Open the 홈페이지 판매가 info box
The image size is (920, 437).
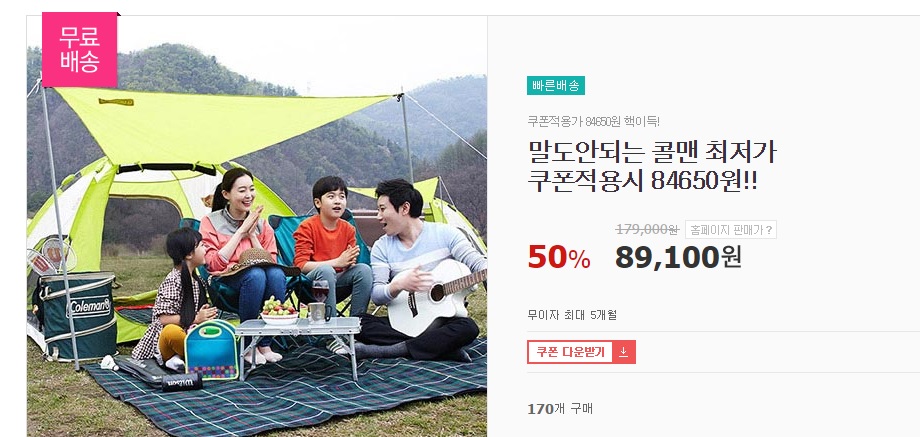click(730, 230)
